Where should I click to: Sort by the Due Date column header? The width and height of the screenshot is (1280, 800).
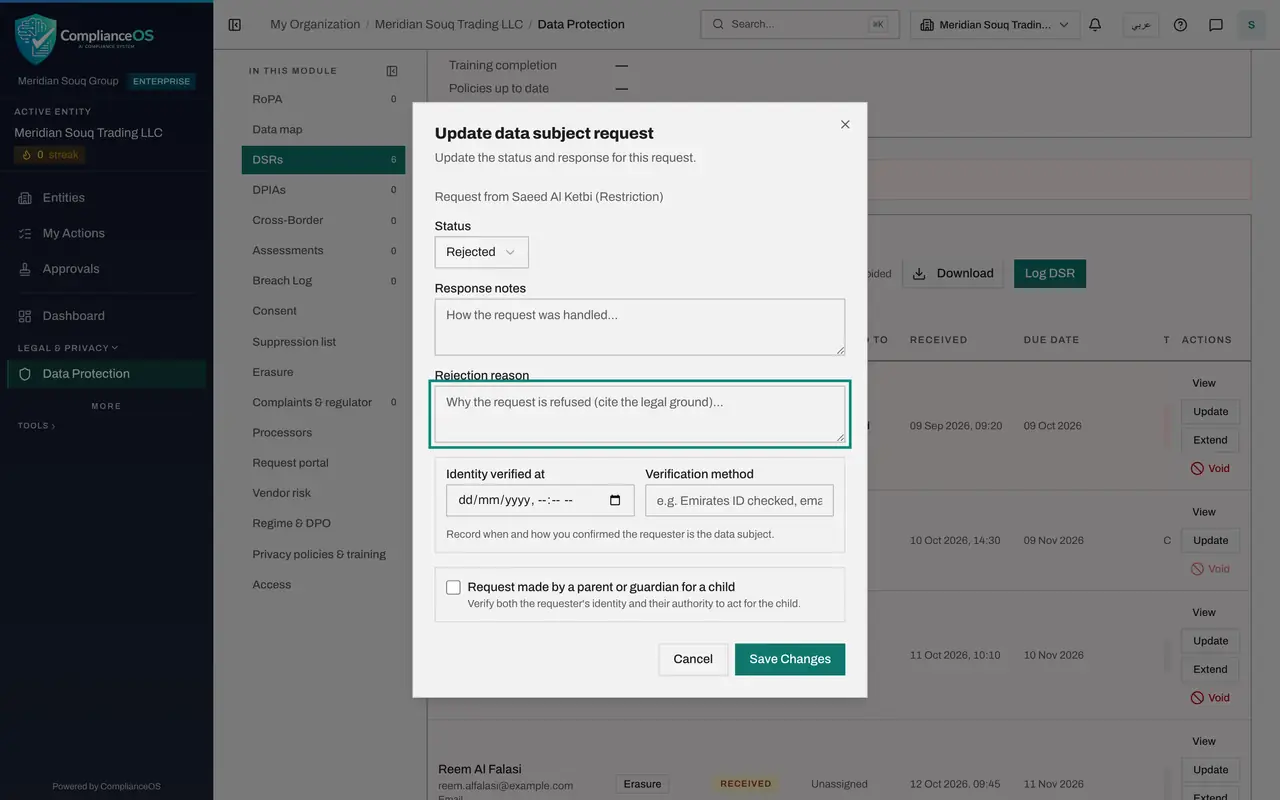[x=1051, y=340]
